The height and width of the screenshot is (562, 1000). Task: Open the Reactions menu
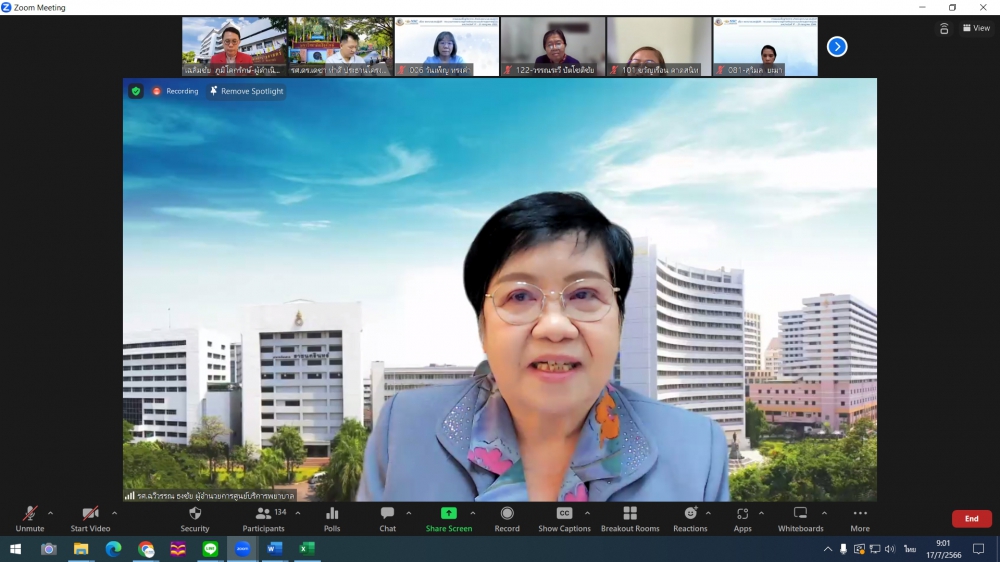(x=690, y=518)
